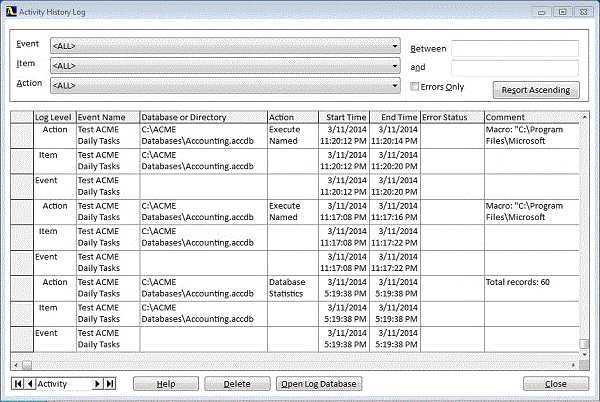600x402 pixels.
Task: Enable the Errors Only checkbox
Action: (x=414, y=86)
